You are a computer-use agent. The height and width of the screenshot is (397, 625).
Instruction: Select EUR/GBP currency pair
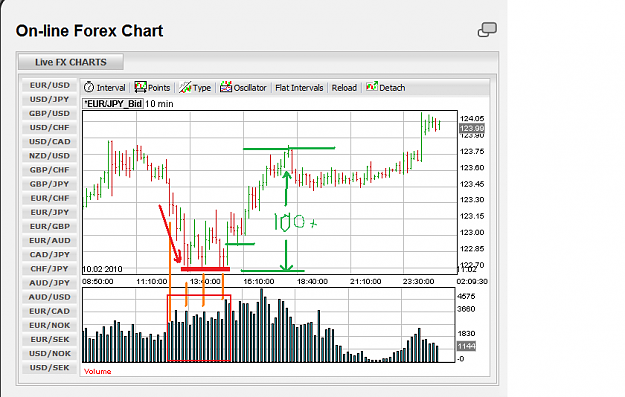tap(49, 226)
